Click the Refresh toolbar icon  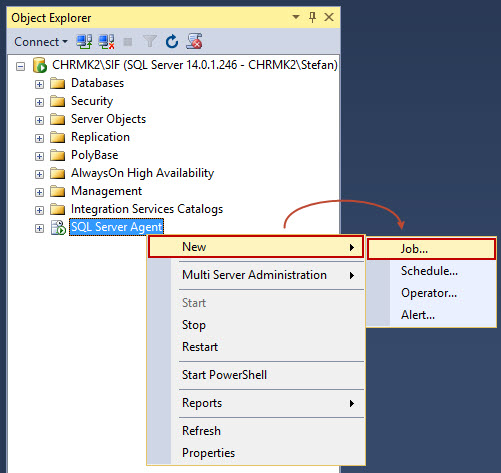click(x=172, y=42)
